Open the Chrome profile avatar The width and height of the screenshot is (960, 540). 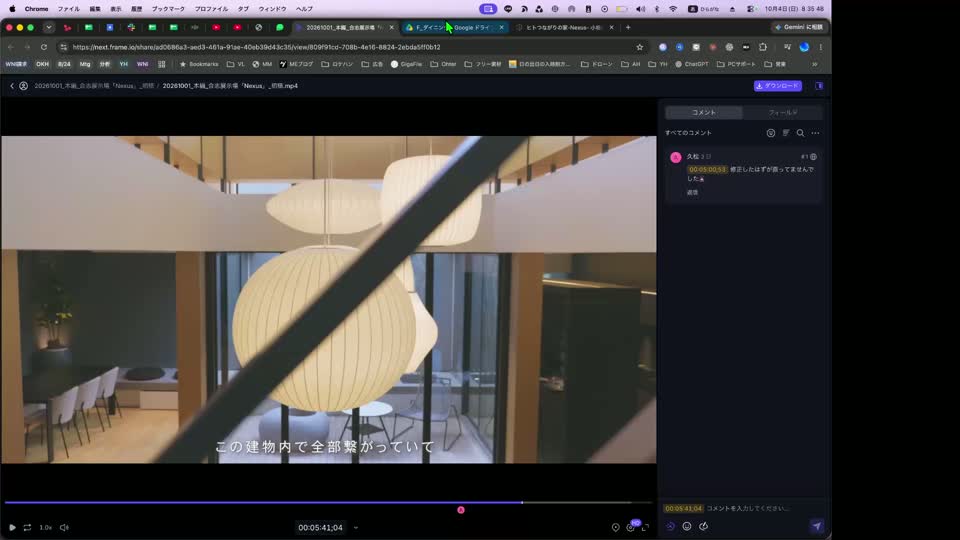[x=804, y=47]
